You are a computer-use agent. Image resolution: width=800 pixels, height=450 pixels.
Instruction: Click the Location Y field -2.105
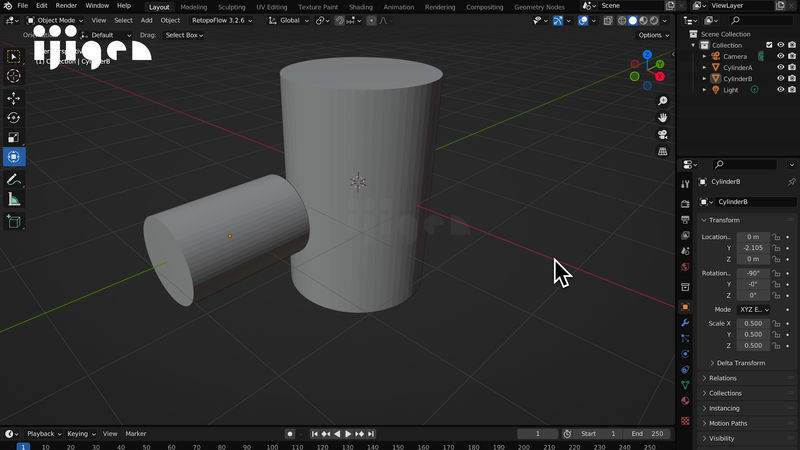(753, 248)
